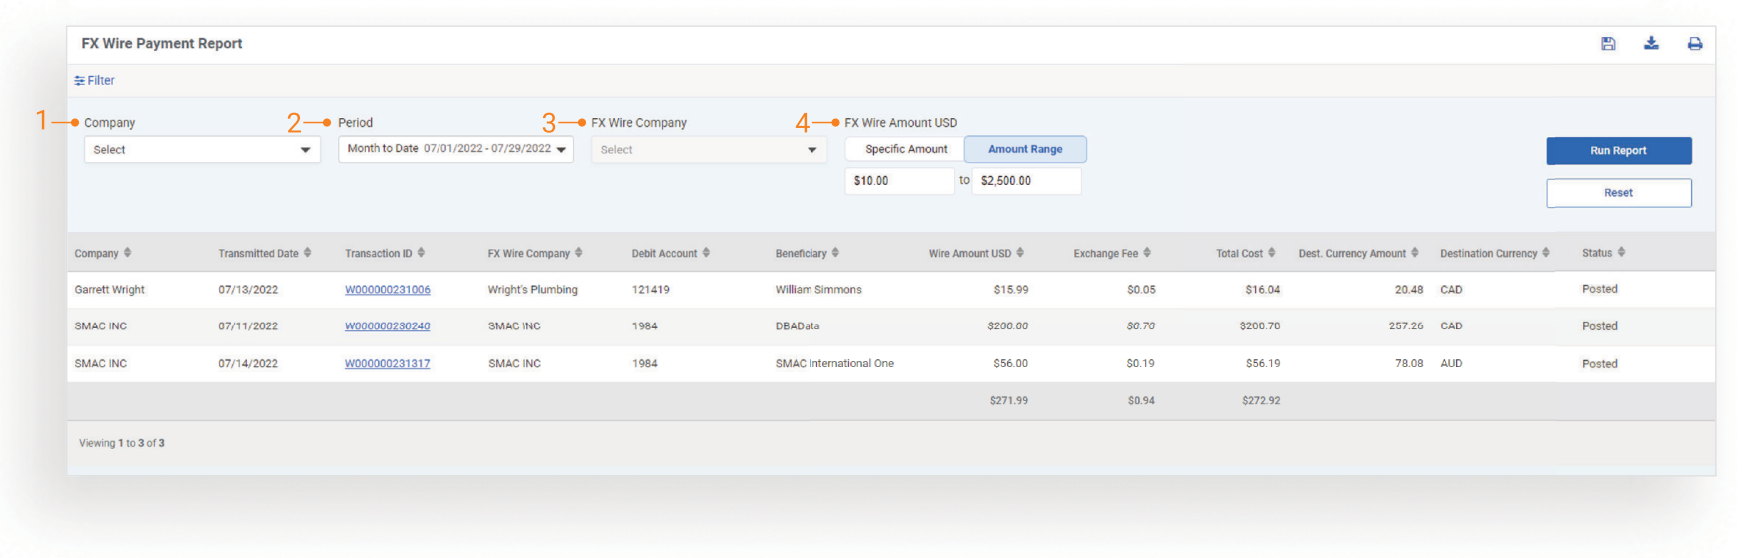Image resolution: width=1742 pixels, height=558 pixels.
Task: Open the Period date range dropdown
Action: tap(456, 149)
